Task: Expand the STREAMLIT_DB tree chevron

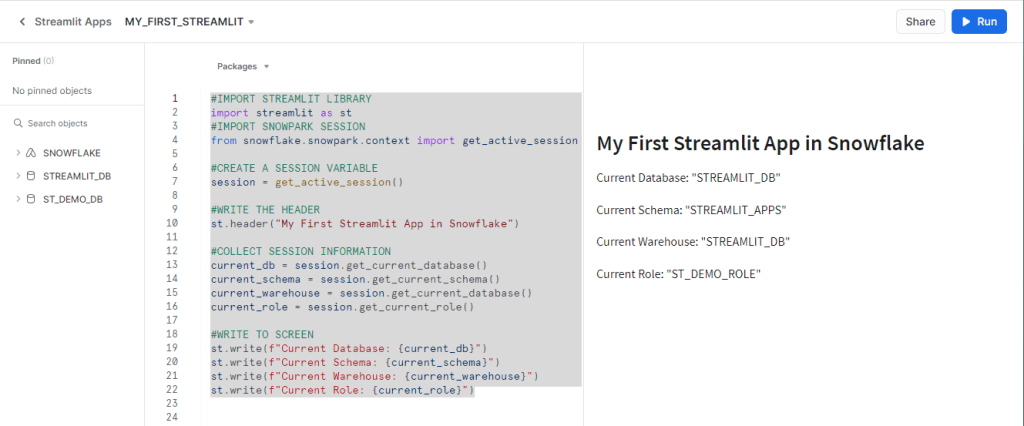Action: [17, 176]
